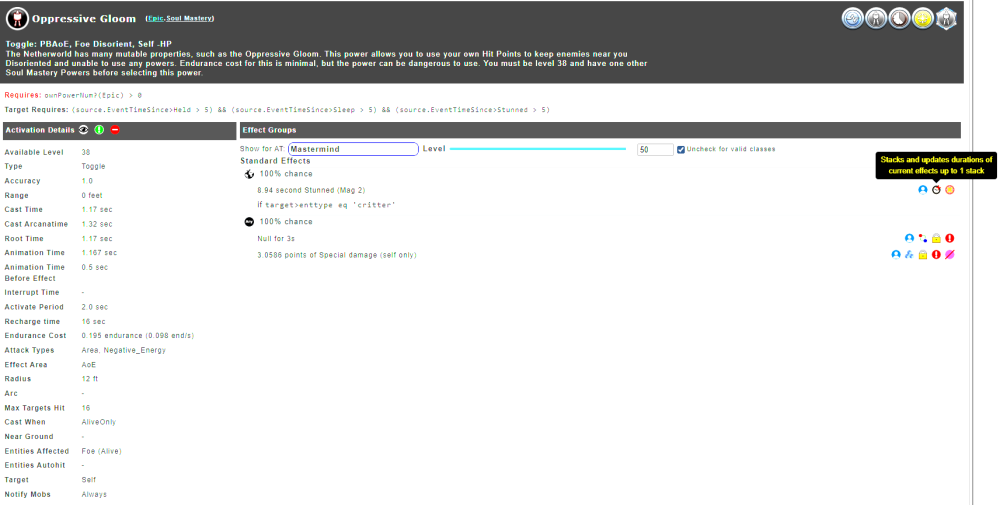
Task: Click the Level number field showing 50
Action: (x=655, y=149)
